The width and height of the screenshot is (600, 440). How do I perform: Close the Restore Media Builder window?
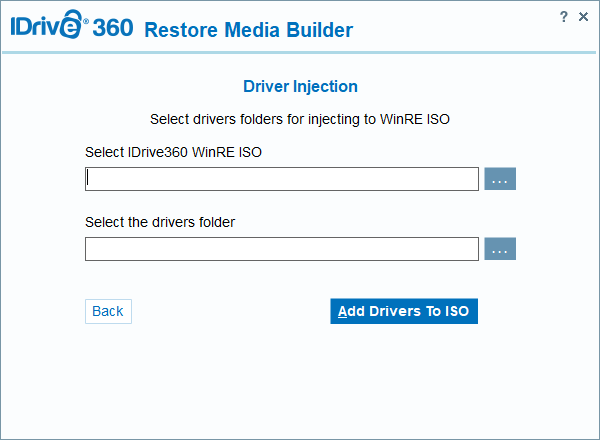[583, 17]
